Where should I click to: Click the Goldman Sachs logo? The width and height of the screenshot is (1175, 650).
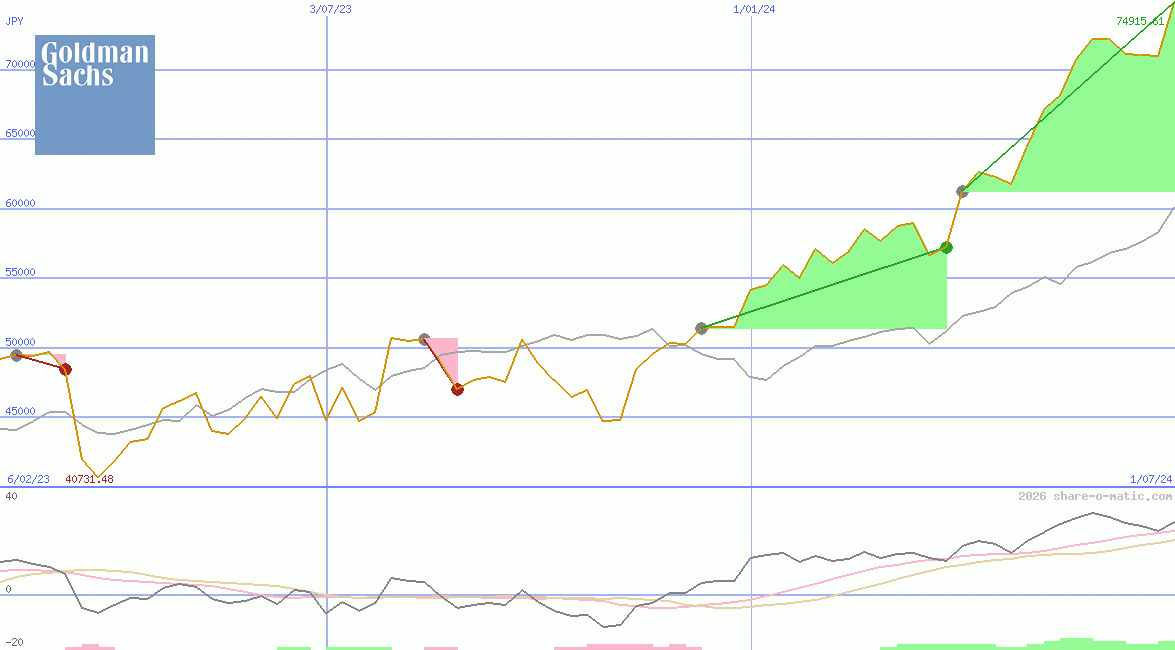(94, 95)
